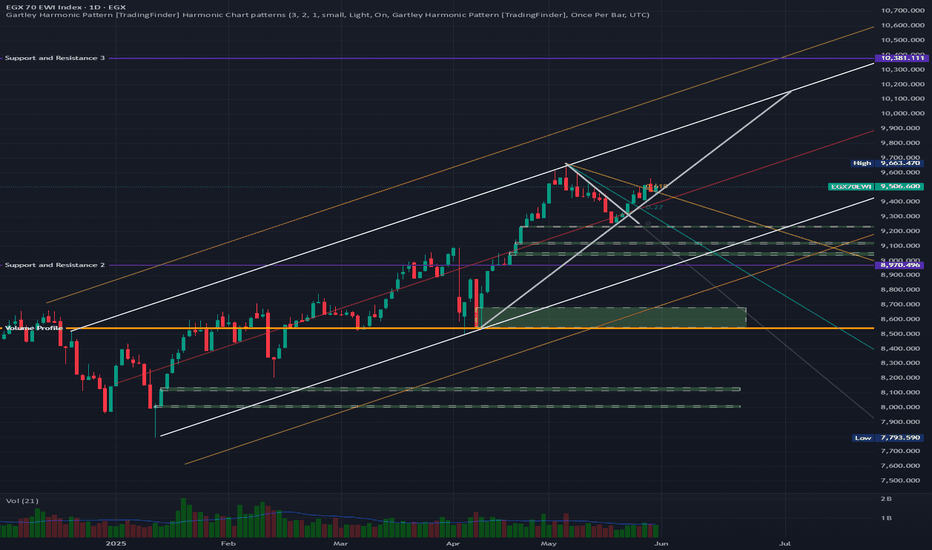Click the 2025 label on time axis
Image resolution: width=932 pixels, height=550 pixels.
[116, 543]
